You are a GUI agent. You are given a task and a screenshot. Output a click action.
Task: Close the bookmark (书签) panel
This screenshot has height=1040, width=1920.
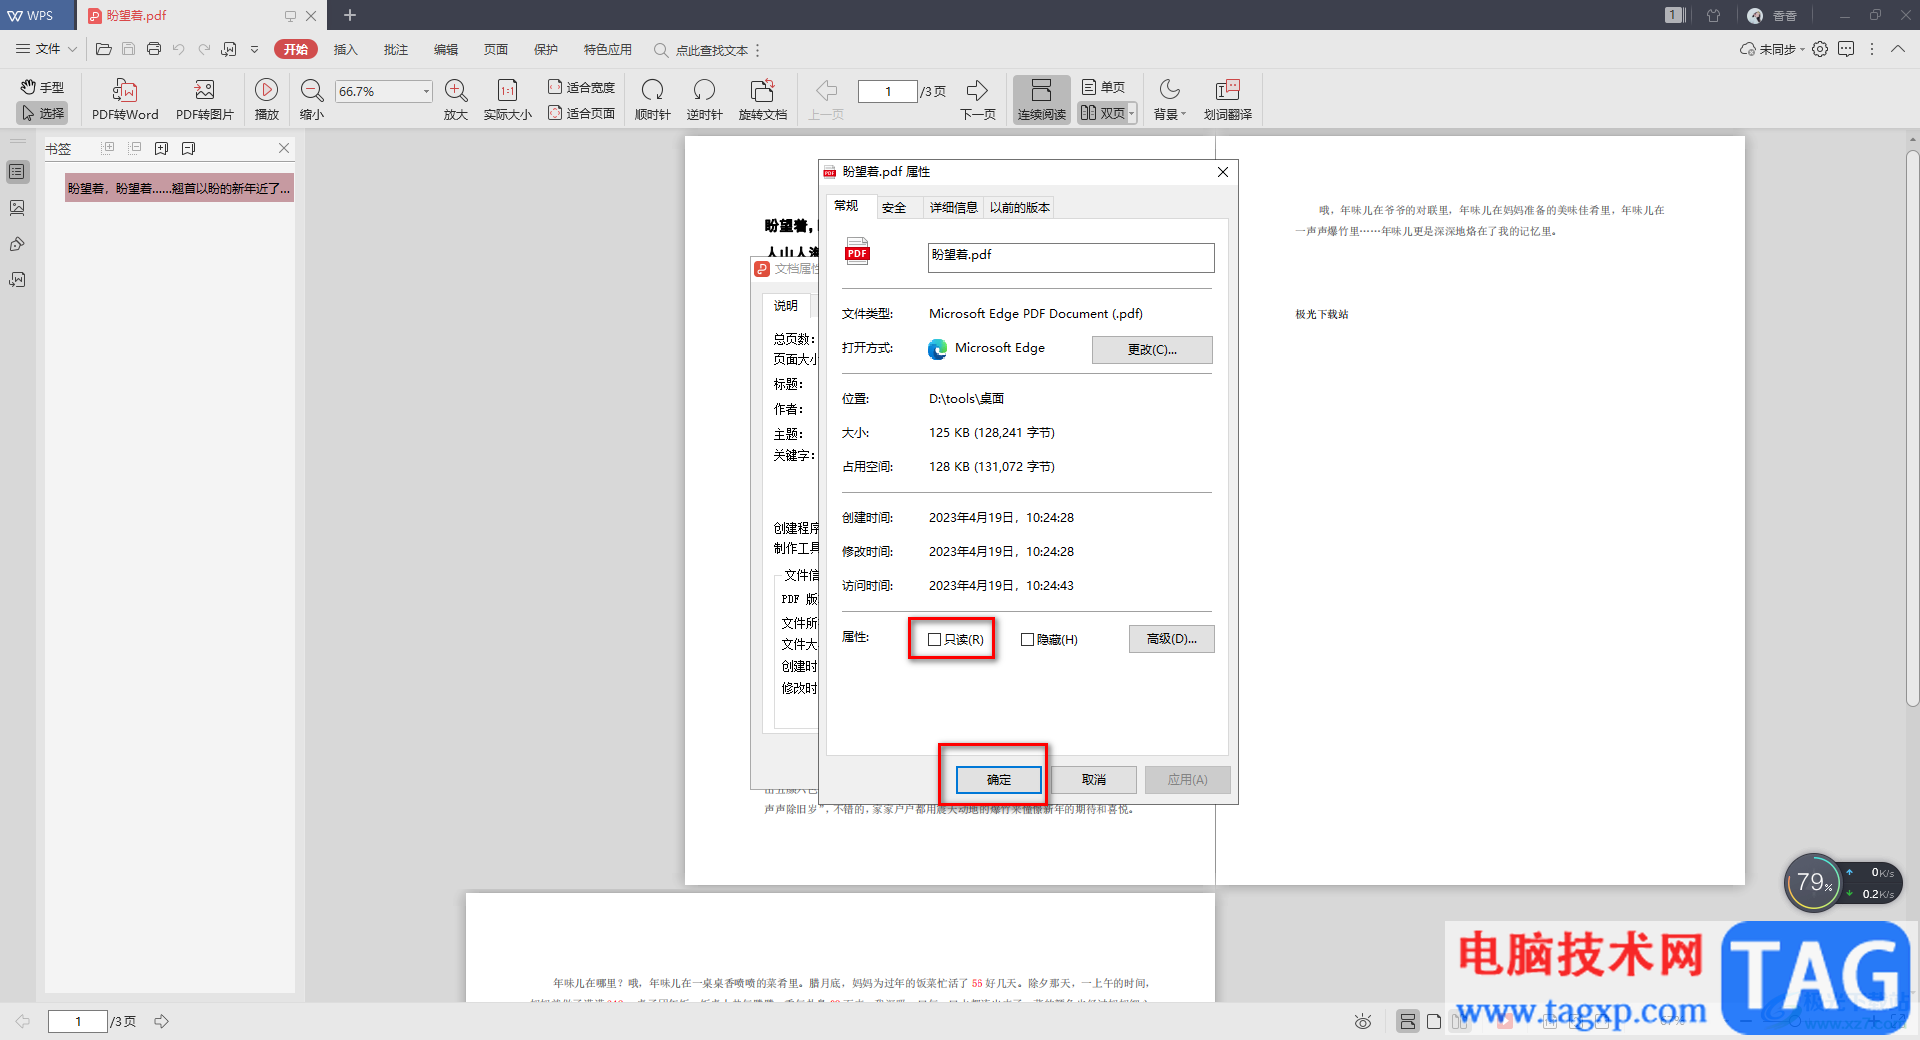[284, 148]
